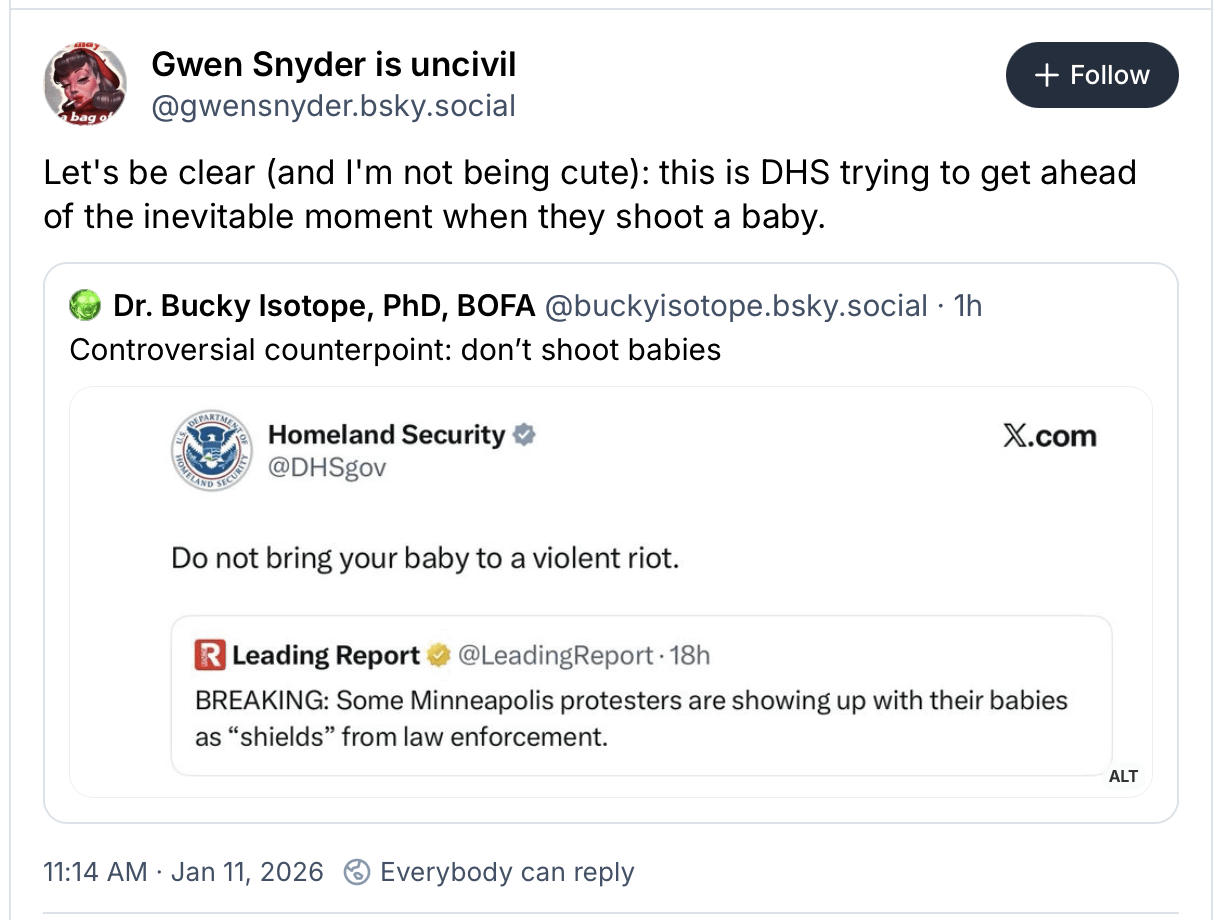Click the "Everybody can reply" label
Screen dimensions: 1232x920
point(507,872)
